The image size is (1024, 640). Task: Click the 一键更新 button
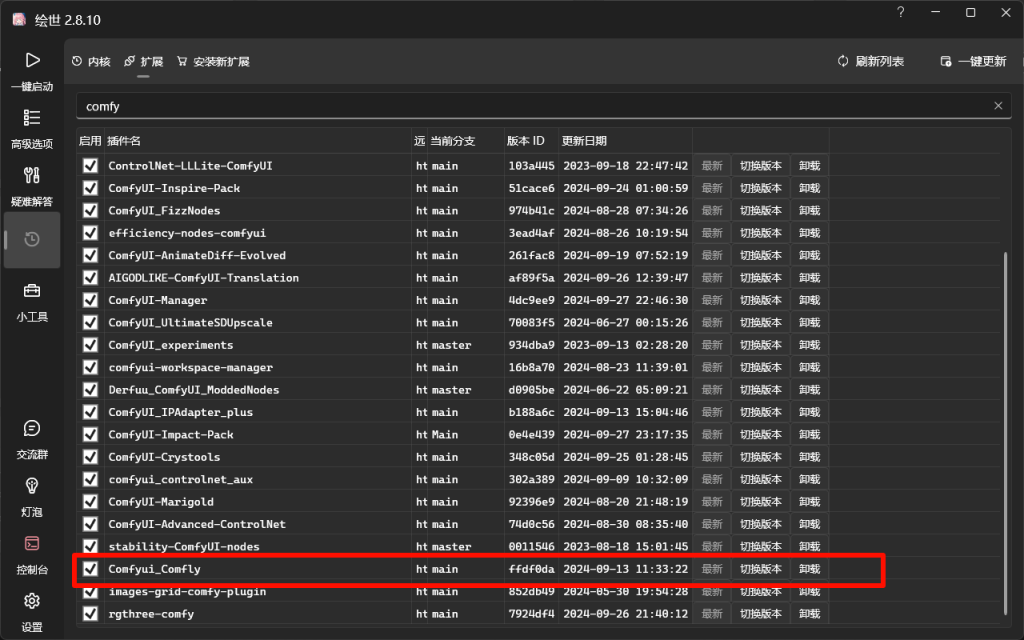(x=973, y=62)
